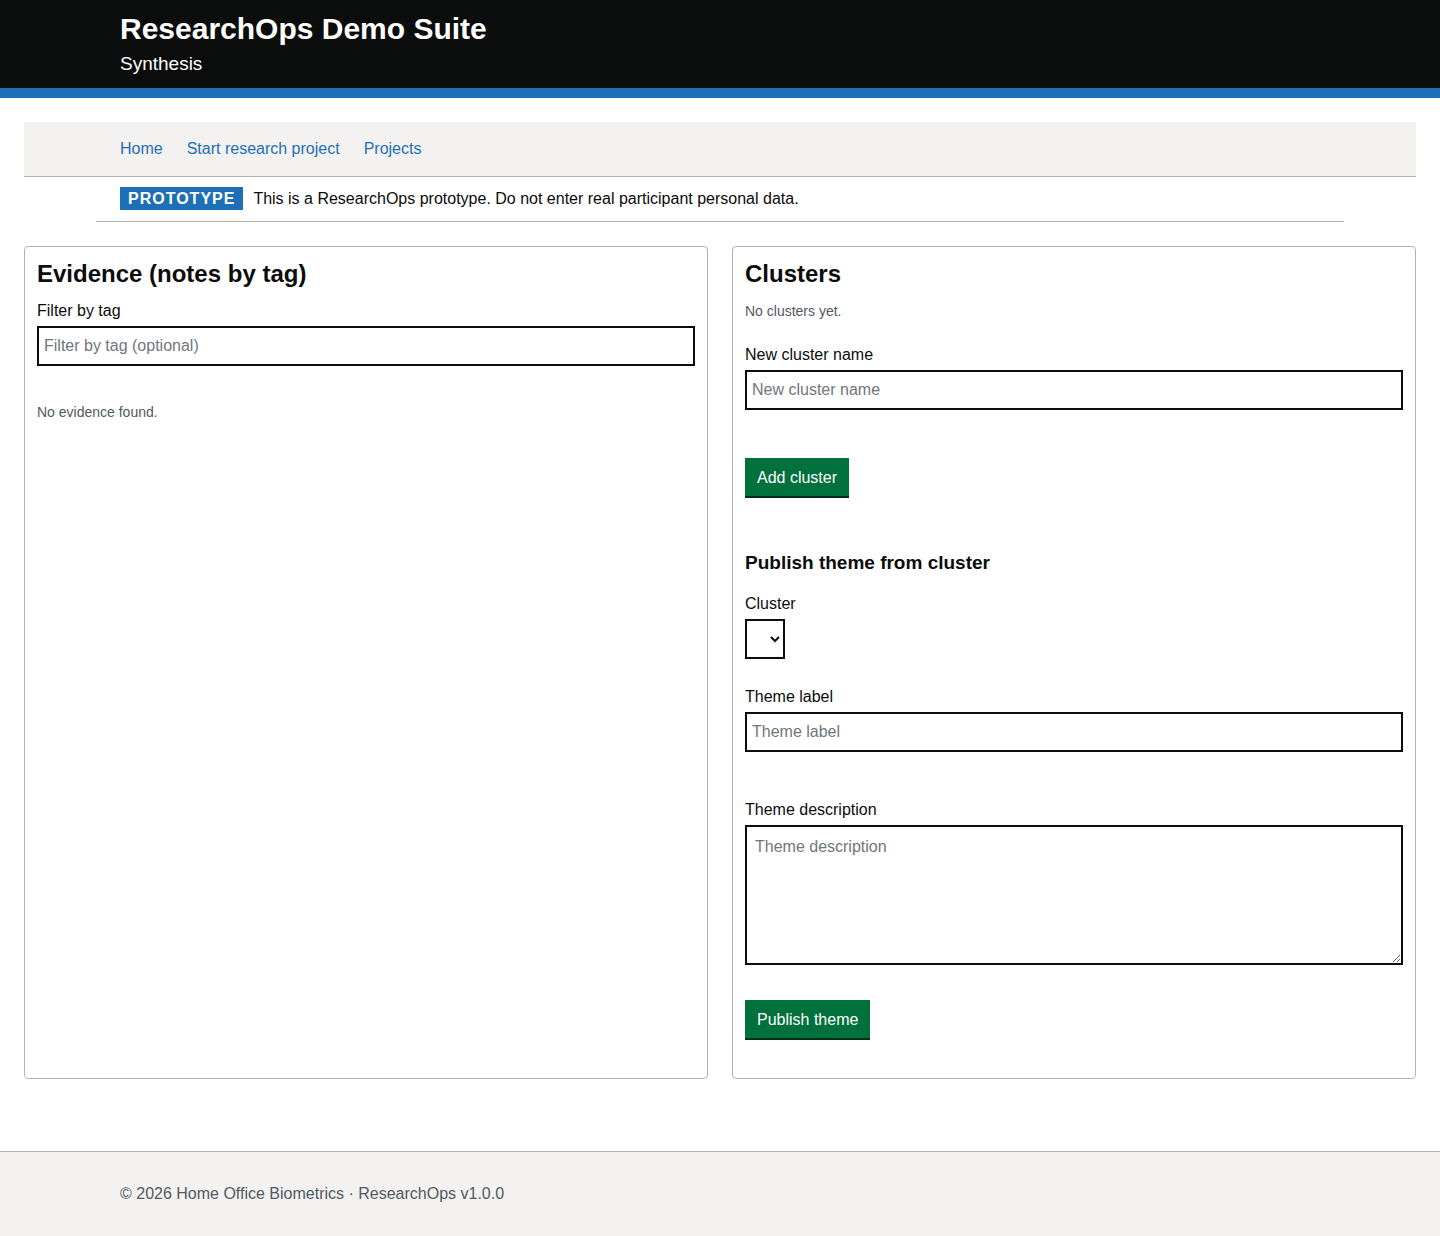Focus the Theme description textarea
Screen dimensions: 1440x1236
tap(1073, 894)
